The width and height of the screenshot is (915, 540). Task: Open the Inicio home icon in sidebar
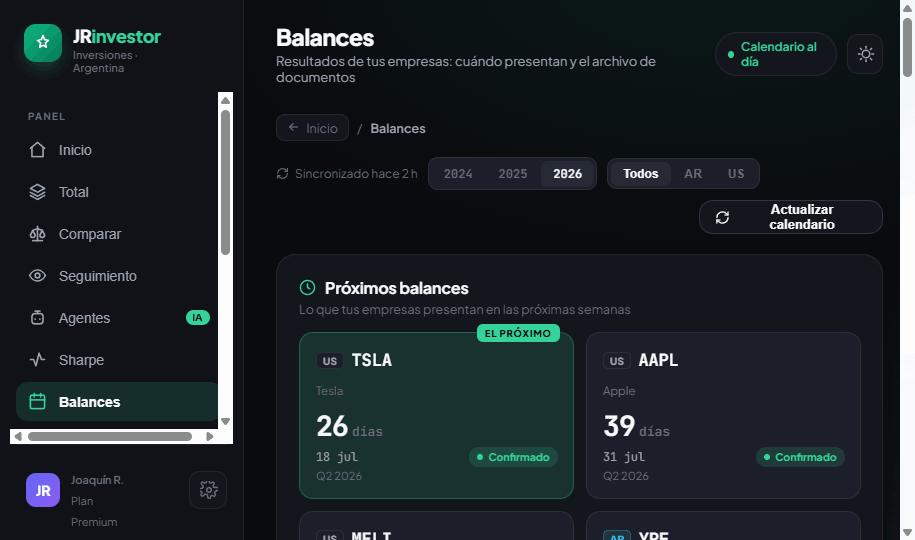tap(37, 150)
